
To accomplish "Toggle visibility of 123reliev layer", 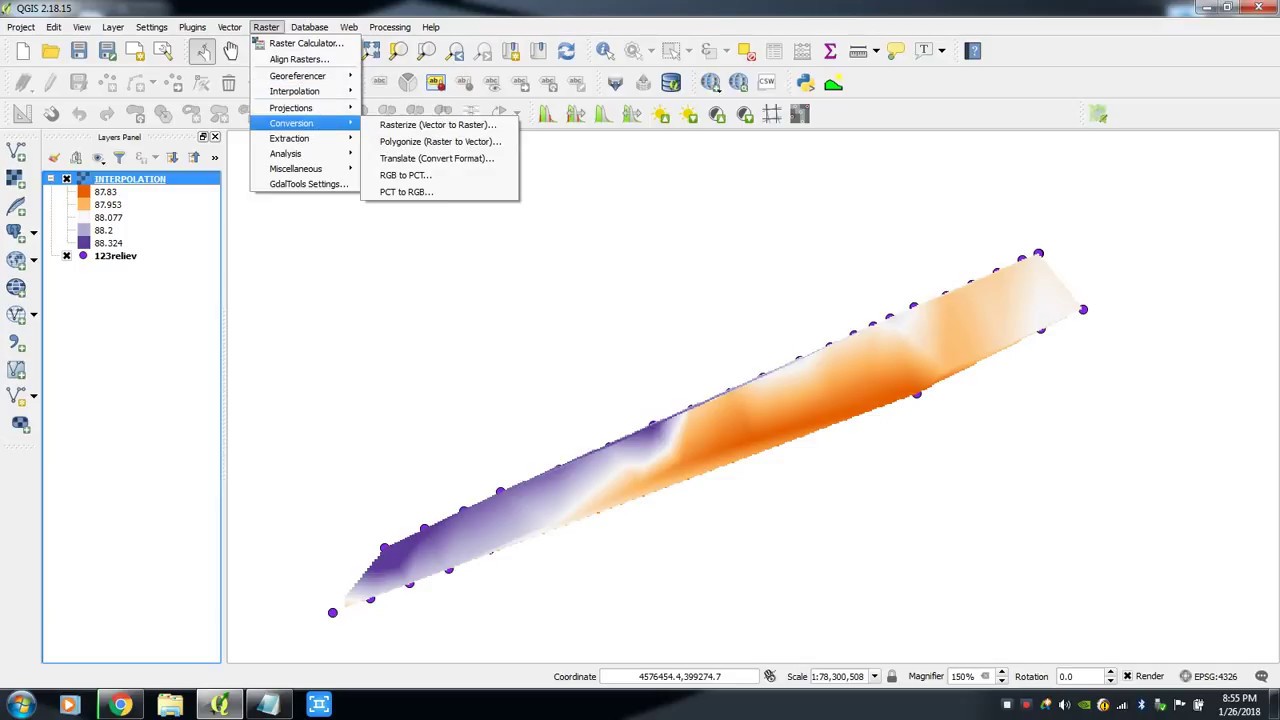I will point(66,256).
